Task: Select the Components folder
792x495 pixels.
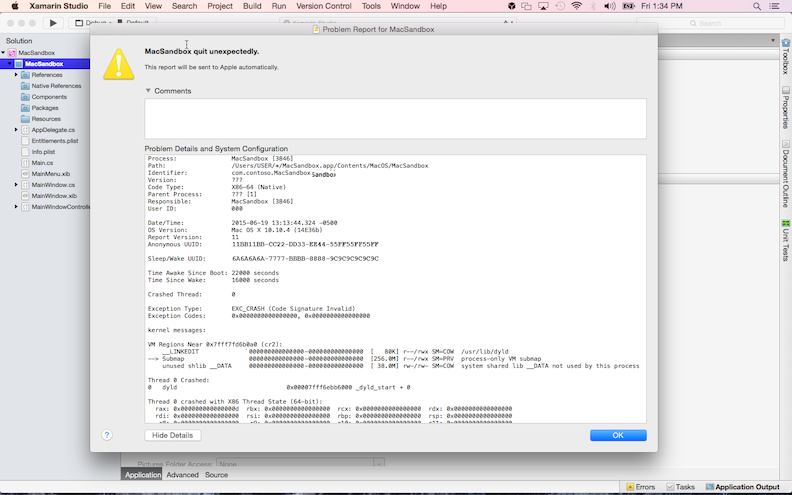Action: (x=49, y=97)
